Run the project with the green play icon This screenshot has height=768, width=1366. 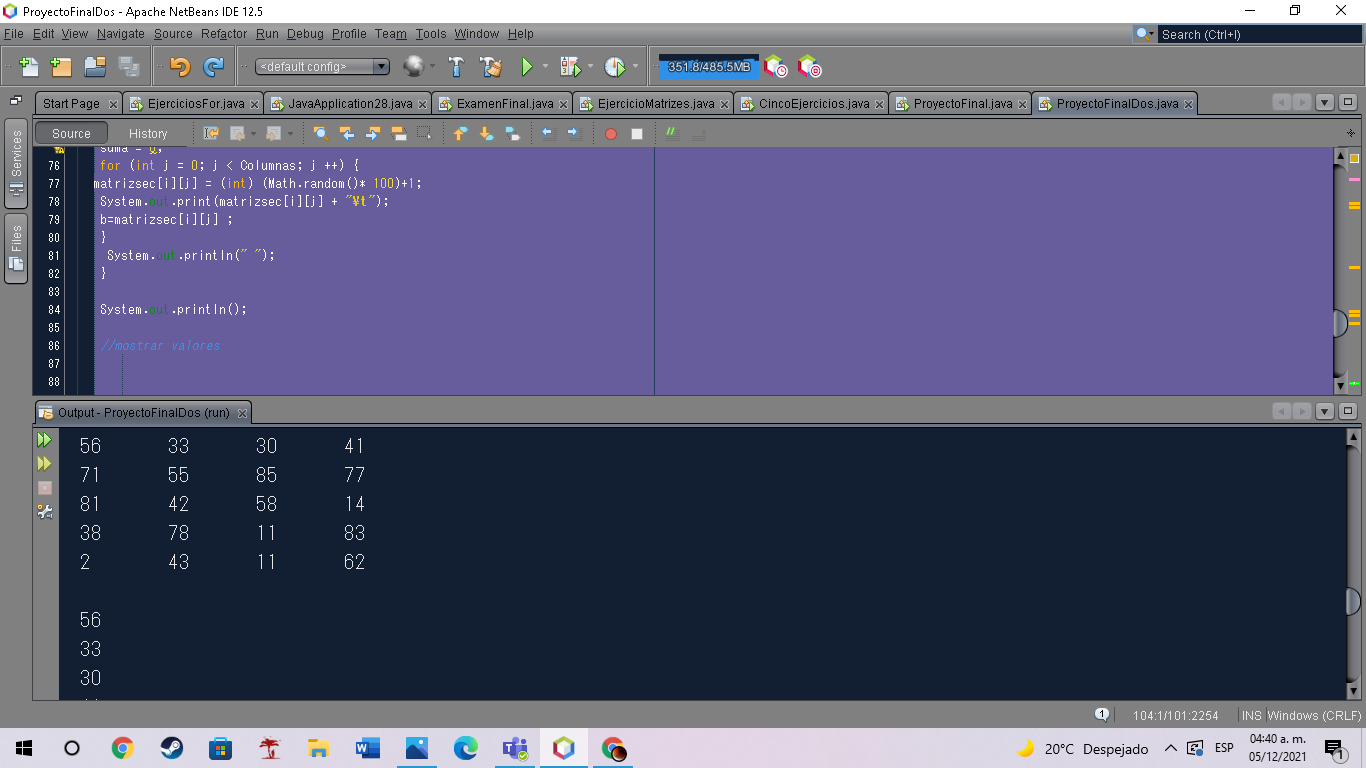(526, 67)
